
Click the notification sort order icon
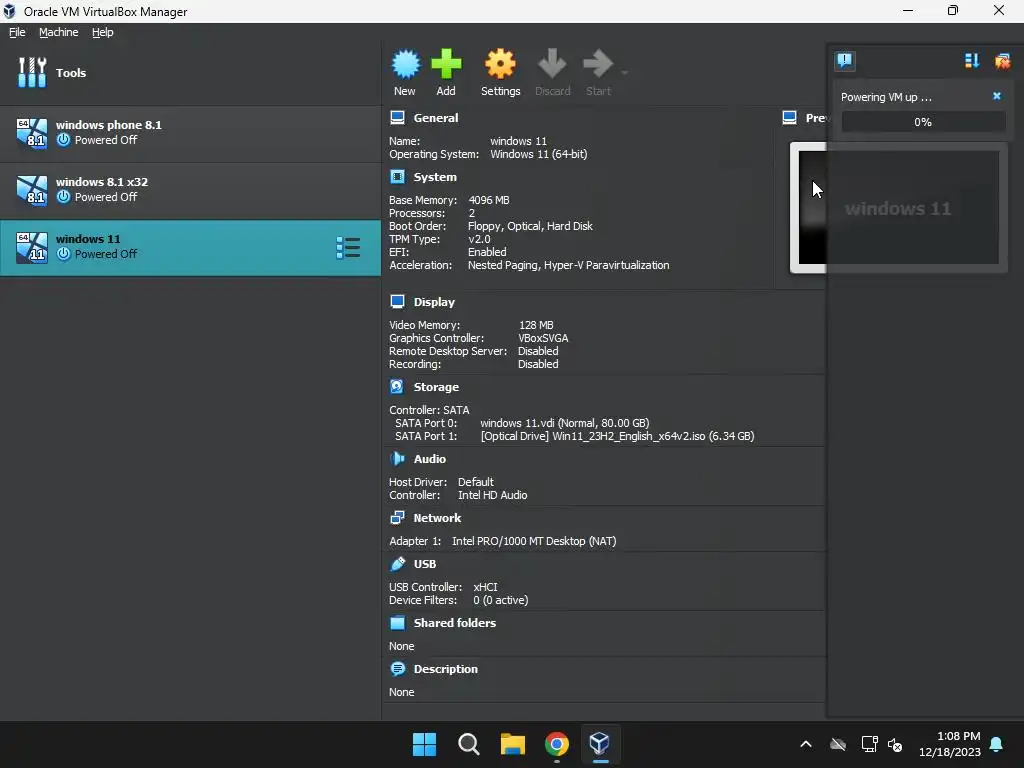pos(972,61)
